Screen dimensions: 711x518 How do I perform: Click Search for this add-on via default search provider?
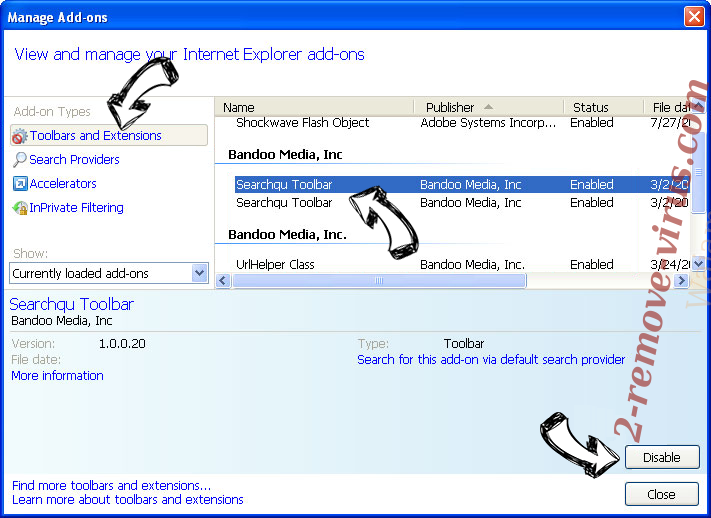[491, 360]
